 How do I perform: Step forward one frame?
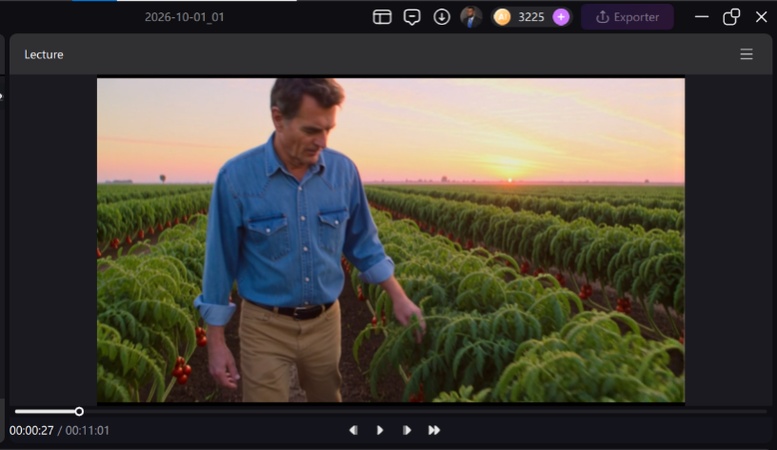click(407, 430)
